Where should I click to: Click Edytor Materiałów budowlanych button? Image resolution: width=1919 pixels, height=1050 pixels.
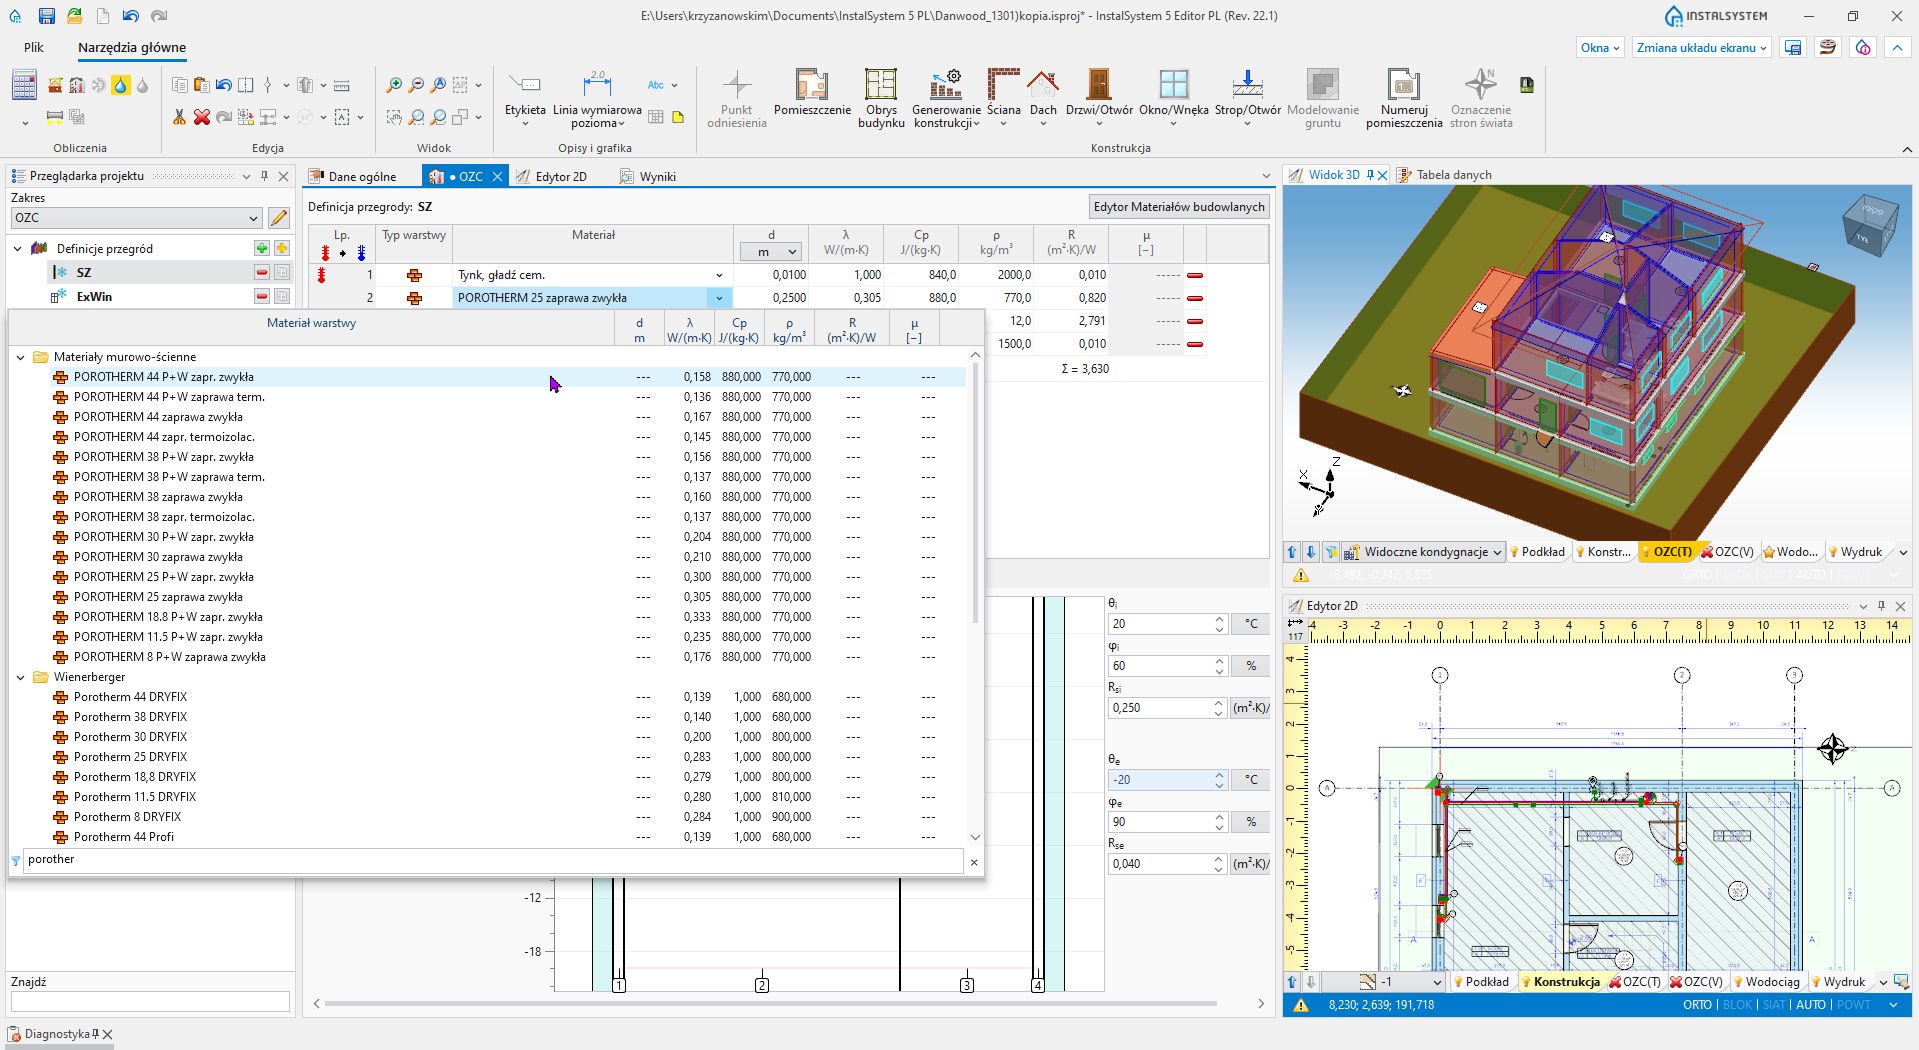pyautogui.click(x=1179, y=207)
